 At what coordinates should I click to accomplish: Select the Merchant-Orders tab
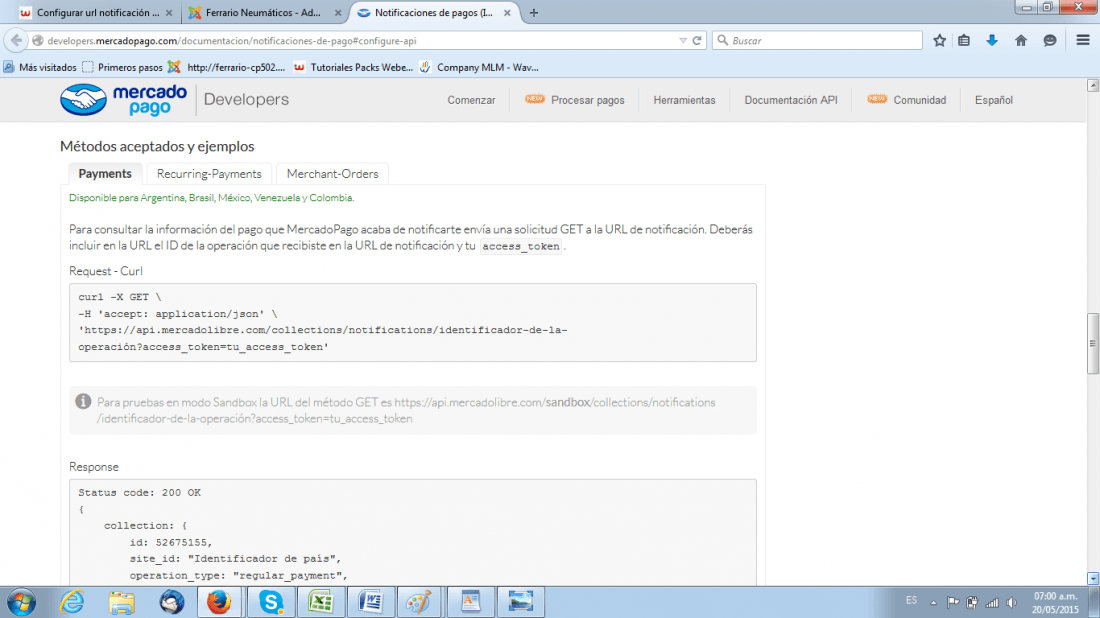[333, 173]
